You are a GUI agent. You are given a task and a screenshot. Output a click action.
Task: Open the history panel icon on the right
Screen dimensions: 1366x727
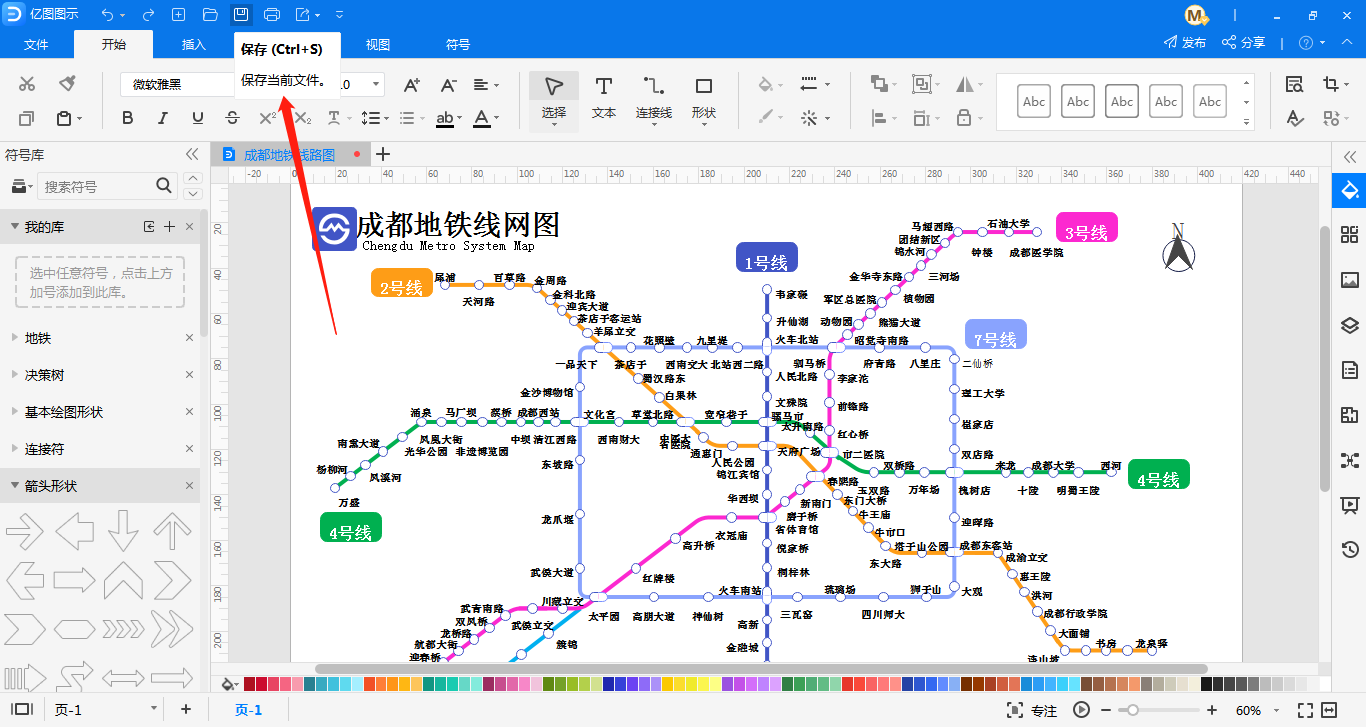[x=1350, y=549]
